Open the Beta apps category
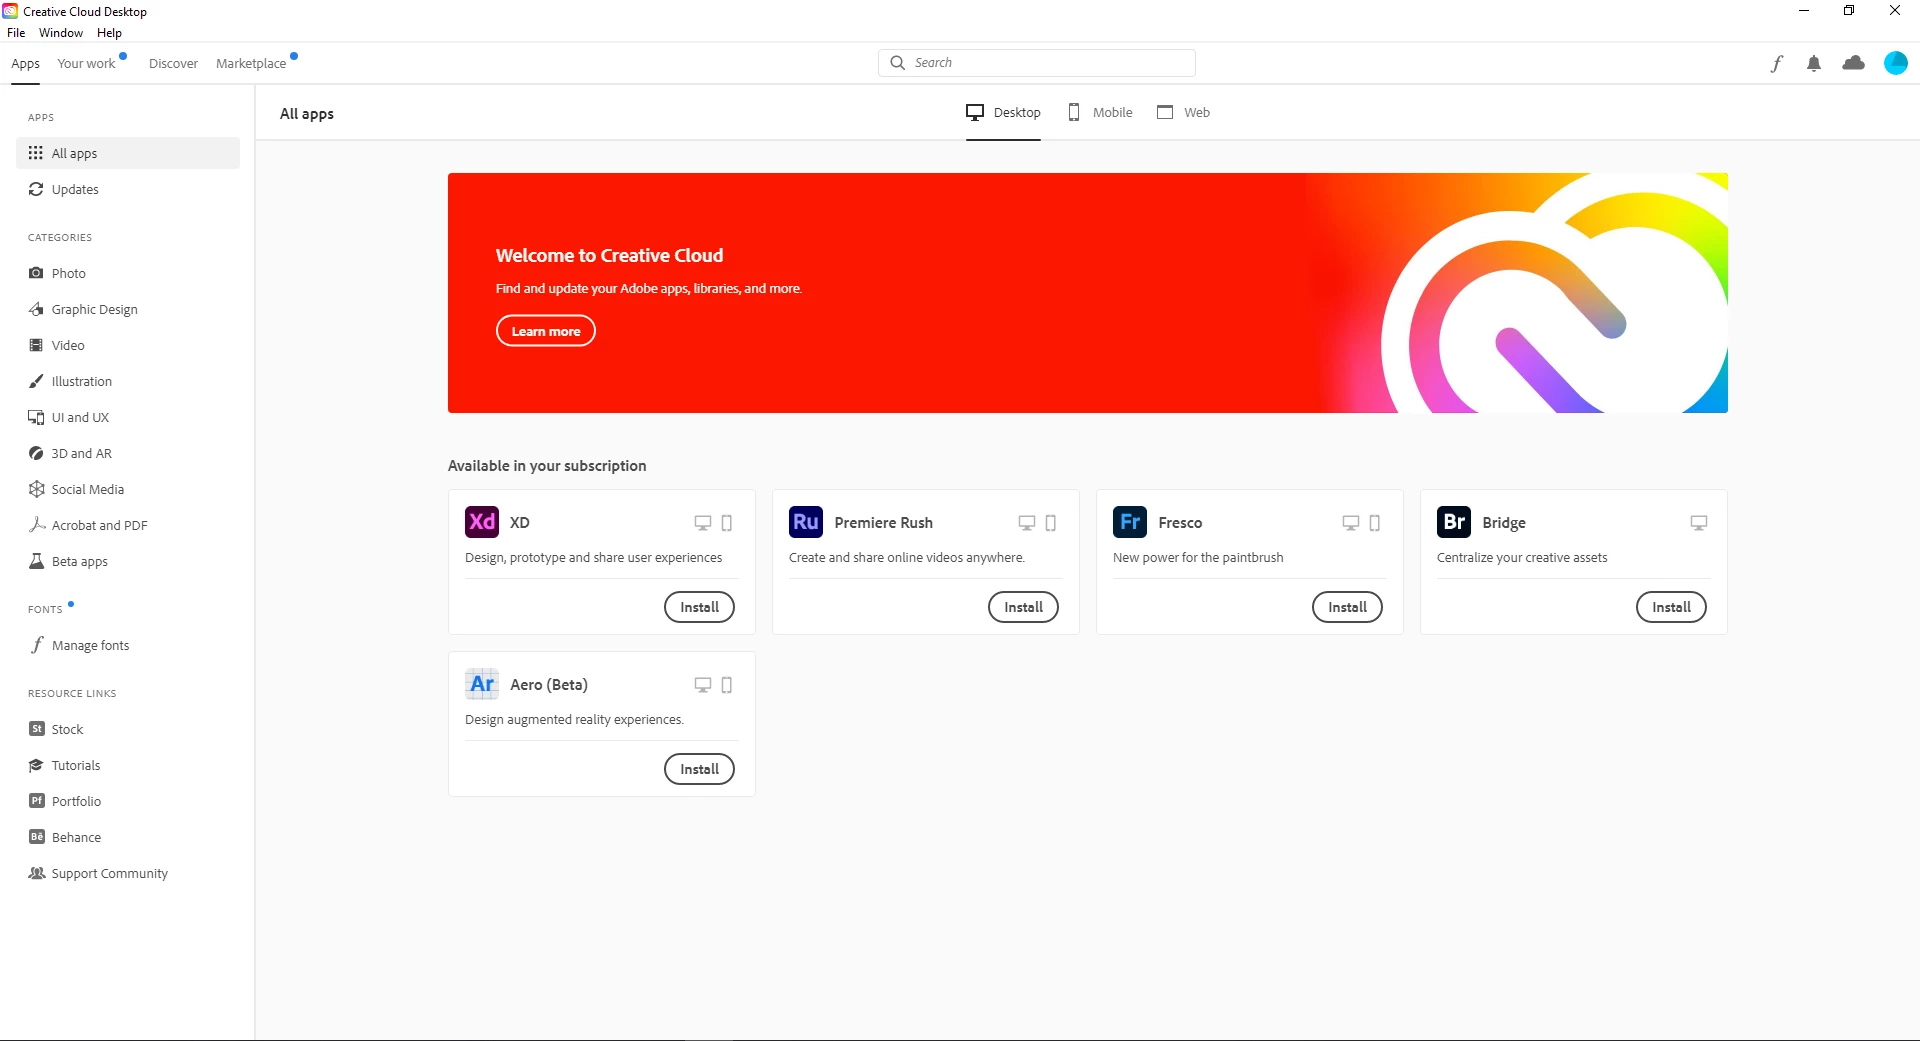 tap(128, 561)
